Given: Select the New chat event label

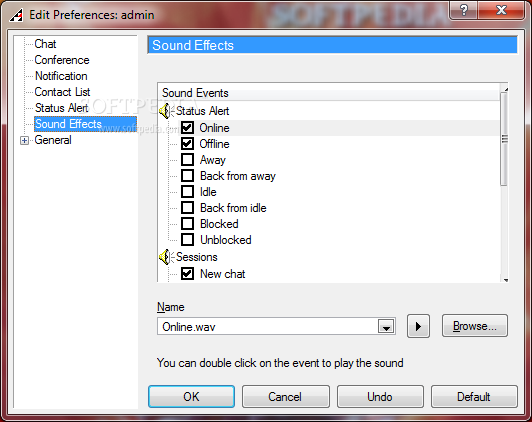Looking at the screenshot, I should pos(223,274).
